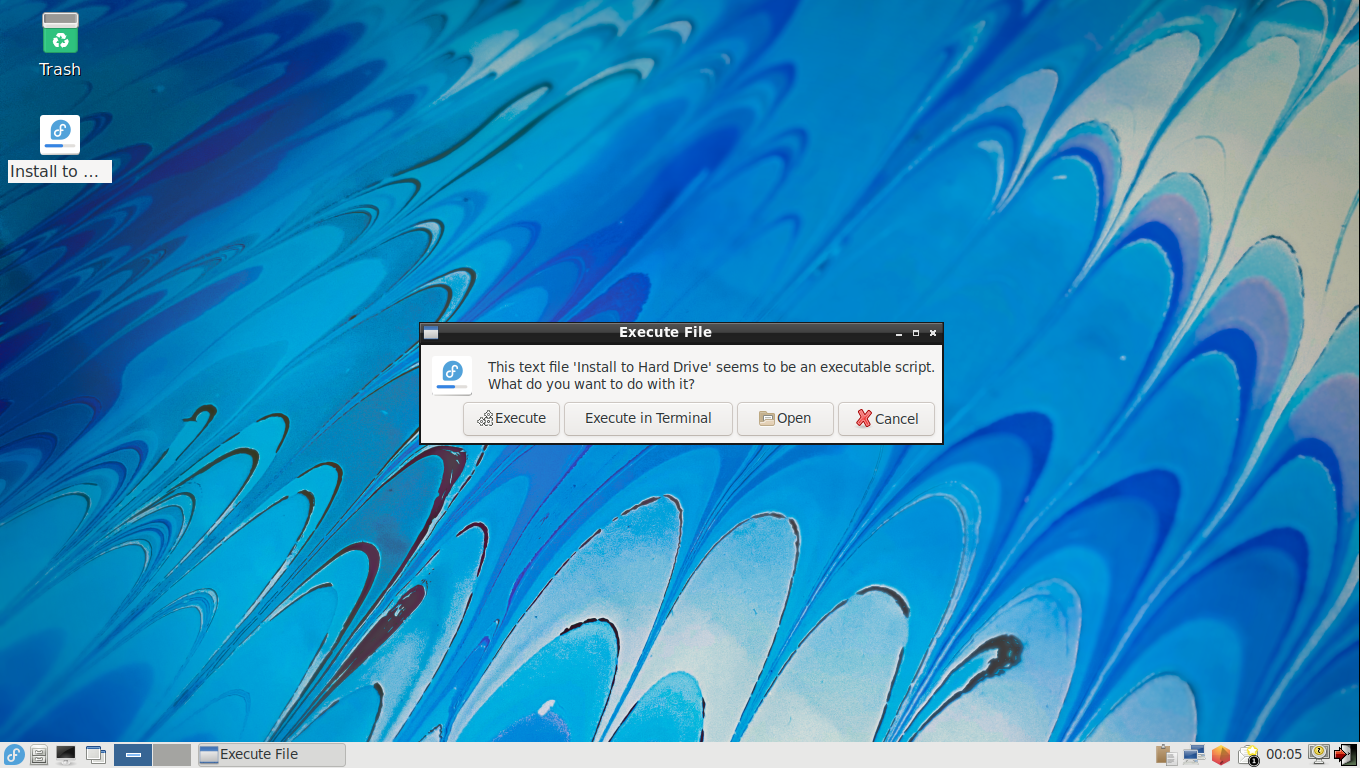
Task: Click the logout door icon
Action: click(x=1345, y=755)
